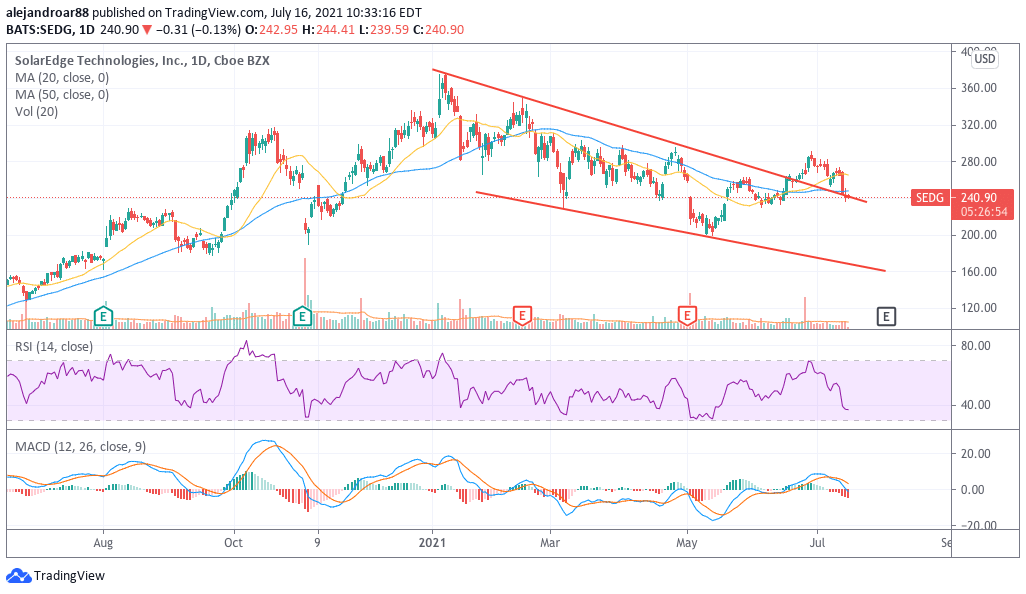Click the alejandroar88 author name
This screenshot has width=1026, height=594.
coord(46,12)
